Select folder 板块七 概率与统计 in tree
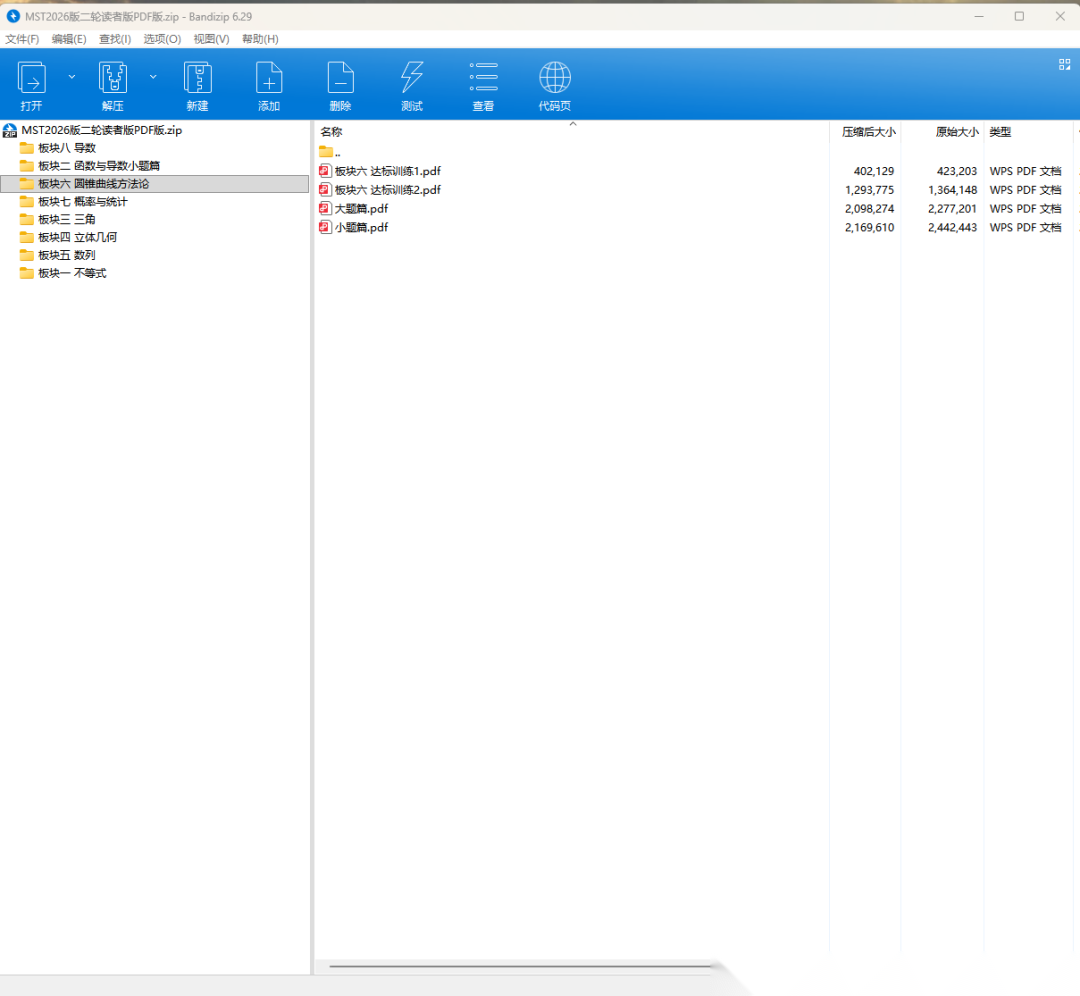The width and height of the screenshot is (1080, 996). click(82, 202)
